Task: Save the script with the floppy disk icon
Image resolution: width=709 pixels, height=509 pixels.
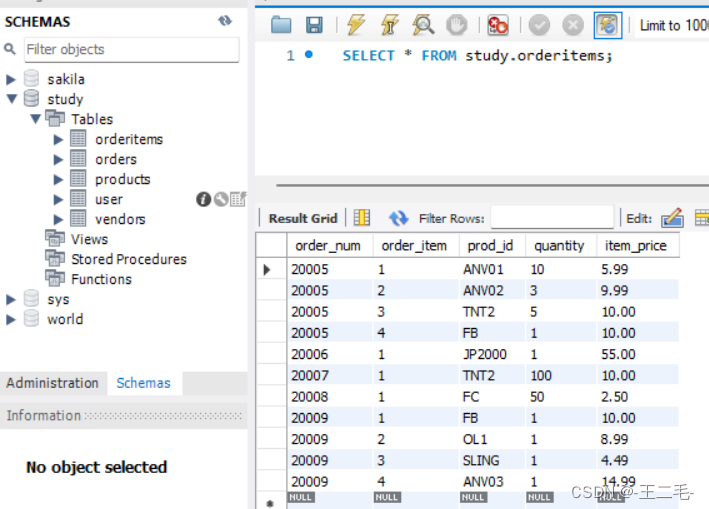Action: point(314,25)
